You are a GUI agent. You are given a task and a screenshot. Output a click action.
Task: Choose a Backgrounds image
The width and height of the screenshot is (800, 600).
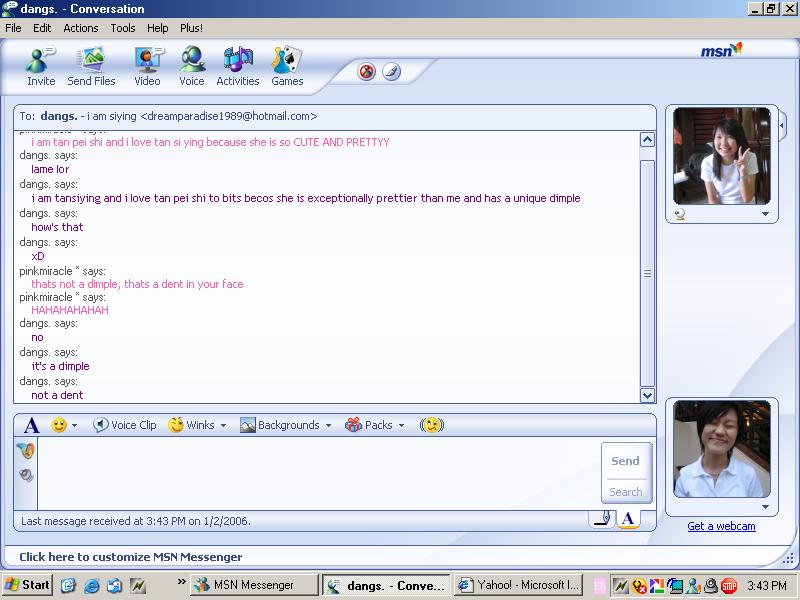pos(280,425)
